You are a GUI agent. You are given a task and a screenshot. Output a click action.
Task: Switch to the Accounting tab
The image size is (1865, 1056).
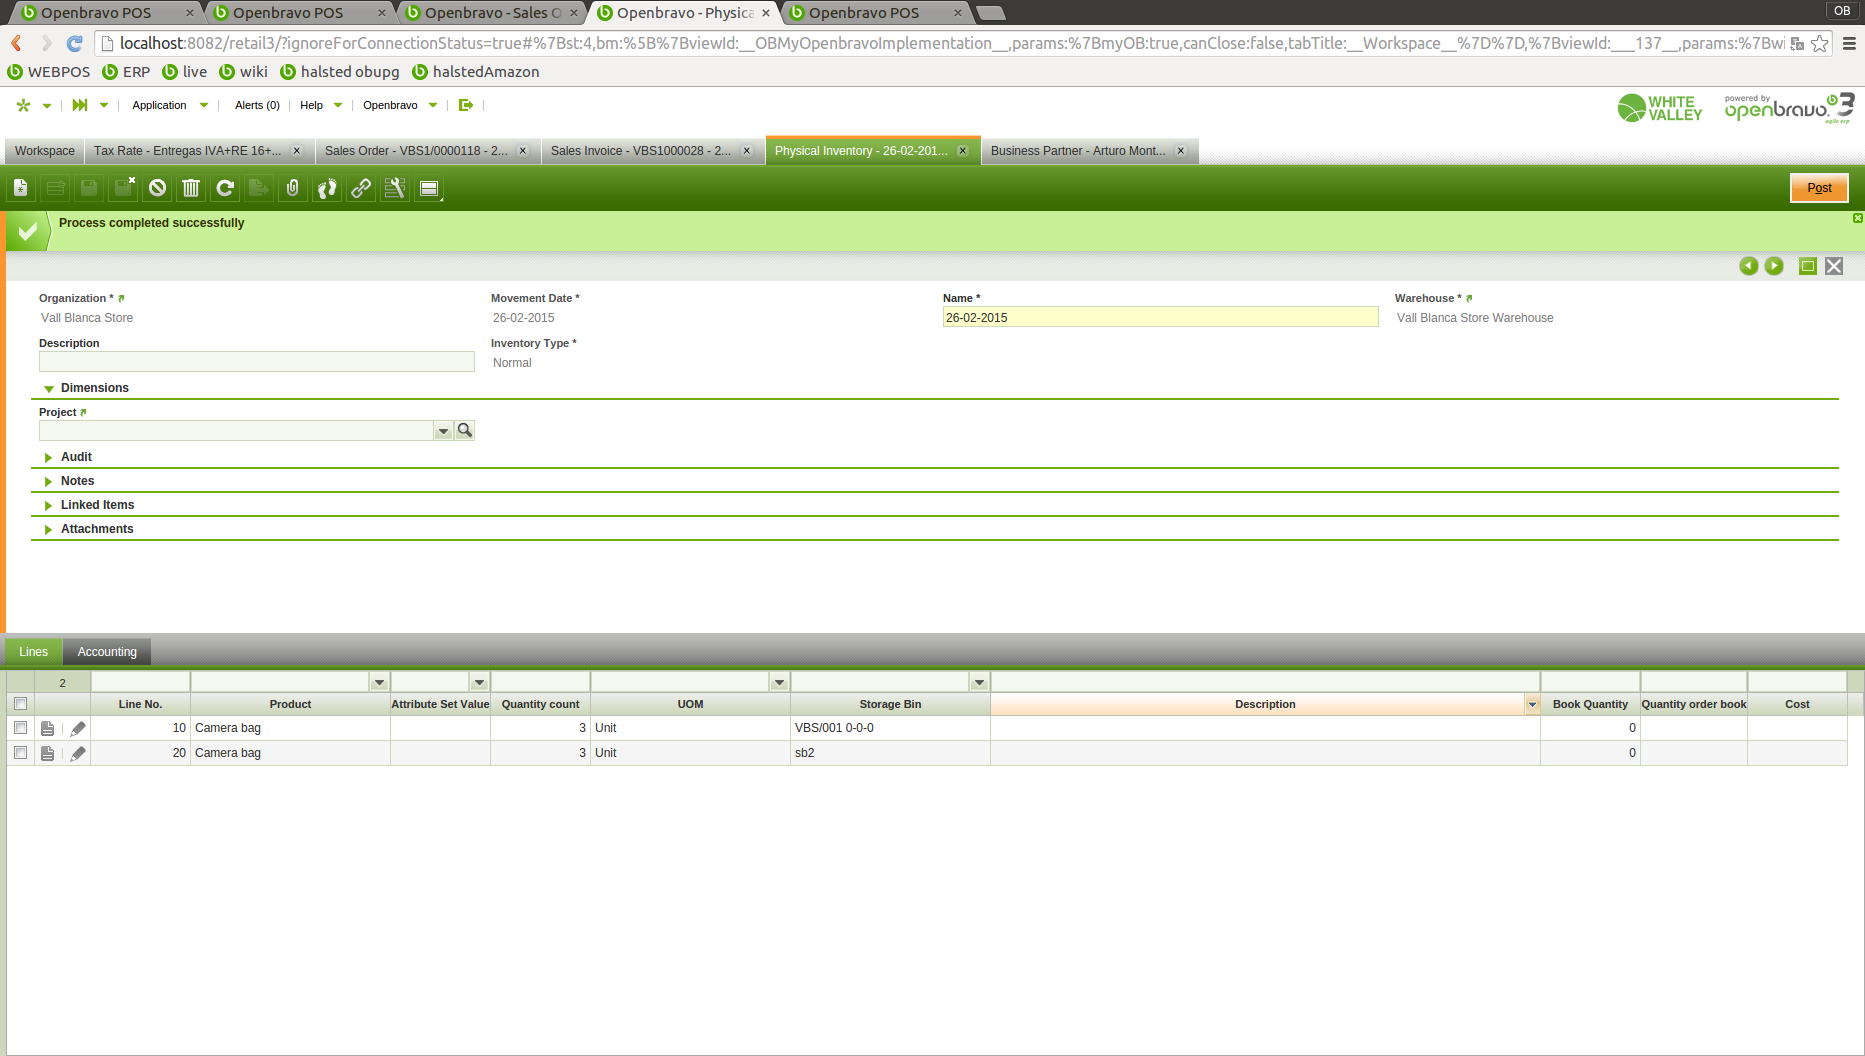coord(107,652)
